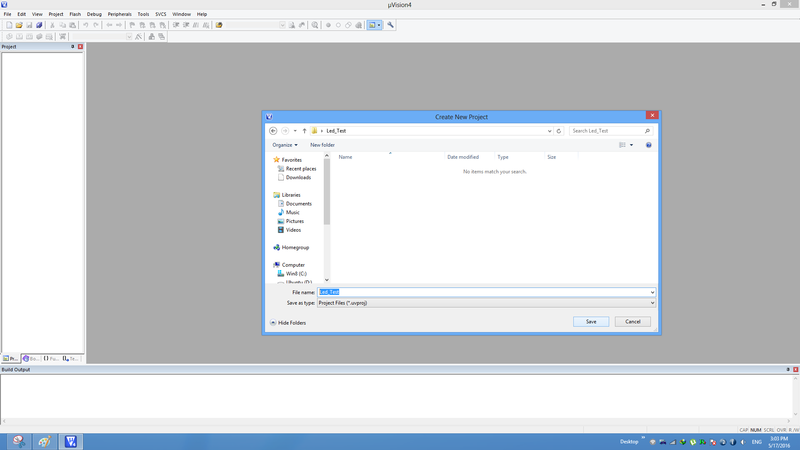The height and width of the screenshot is (450, 800).
Task: Open the Save as type combo box
Action: [486, 303]
